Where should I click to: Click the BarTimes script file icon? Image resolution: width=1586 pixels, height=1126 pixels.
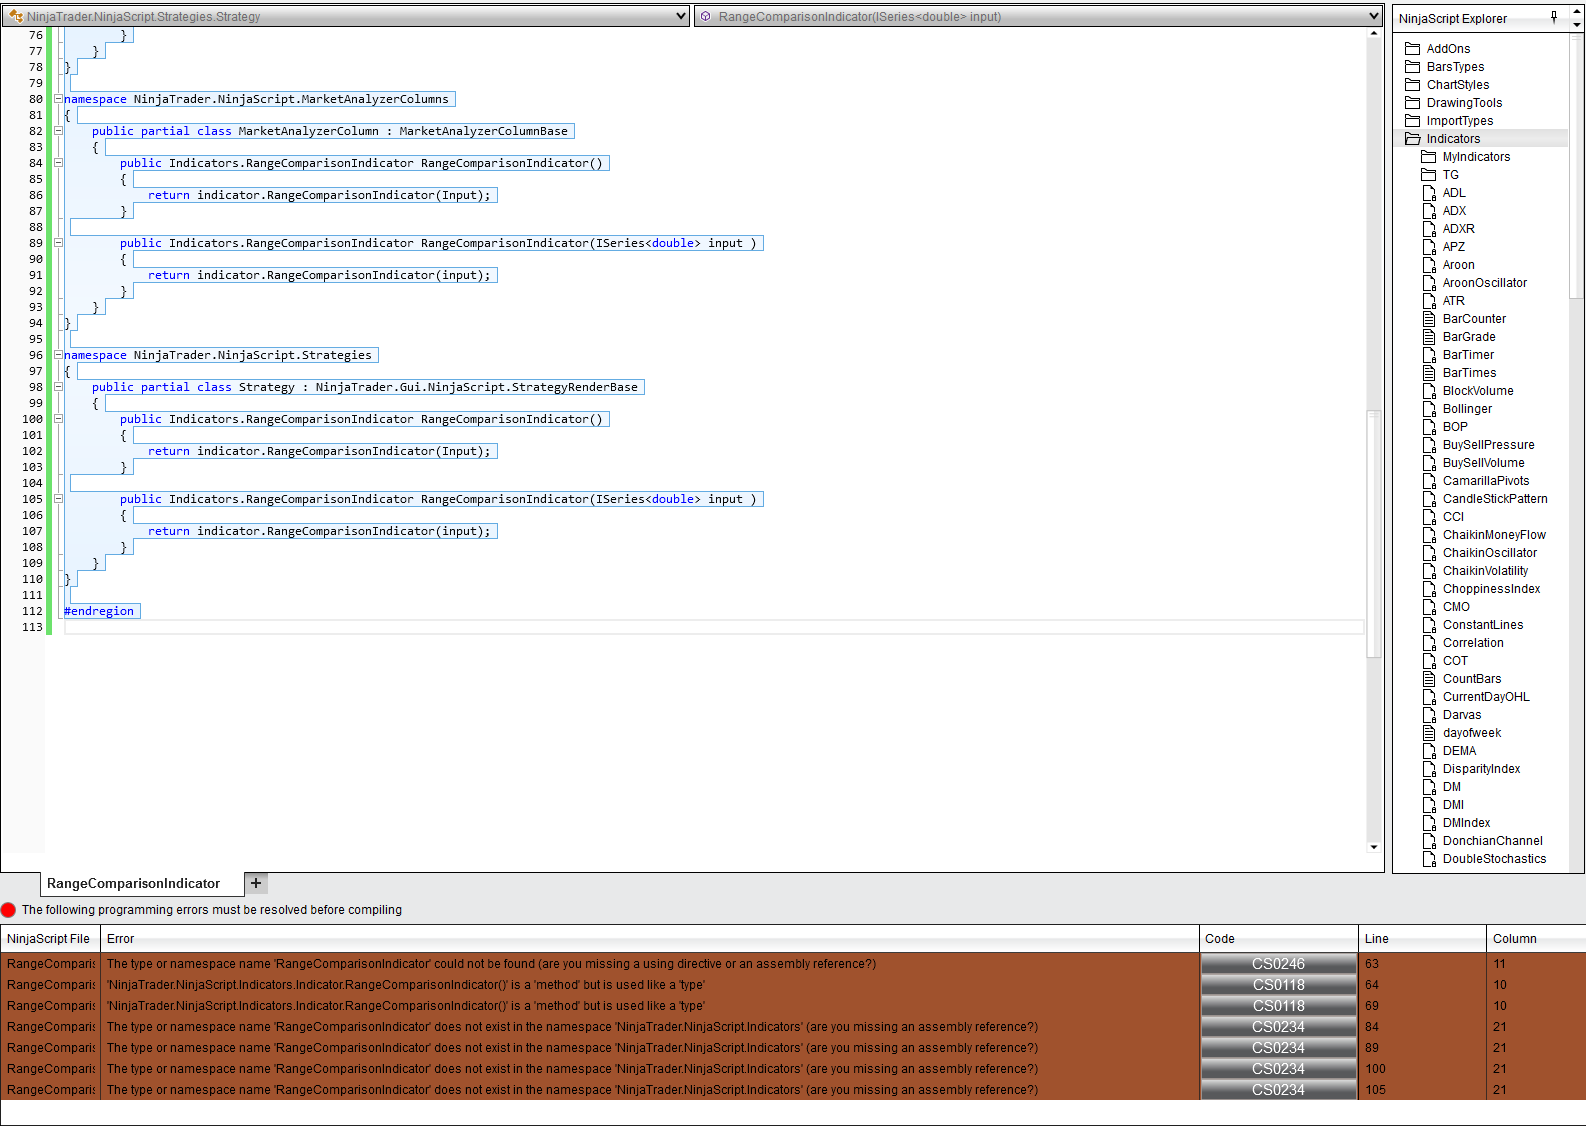1429,373
